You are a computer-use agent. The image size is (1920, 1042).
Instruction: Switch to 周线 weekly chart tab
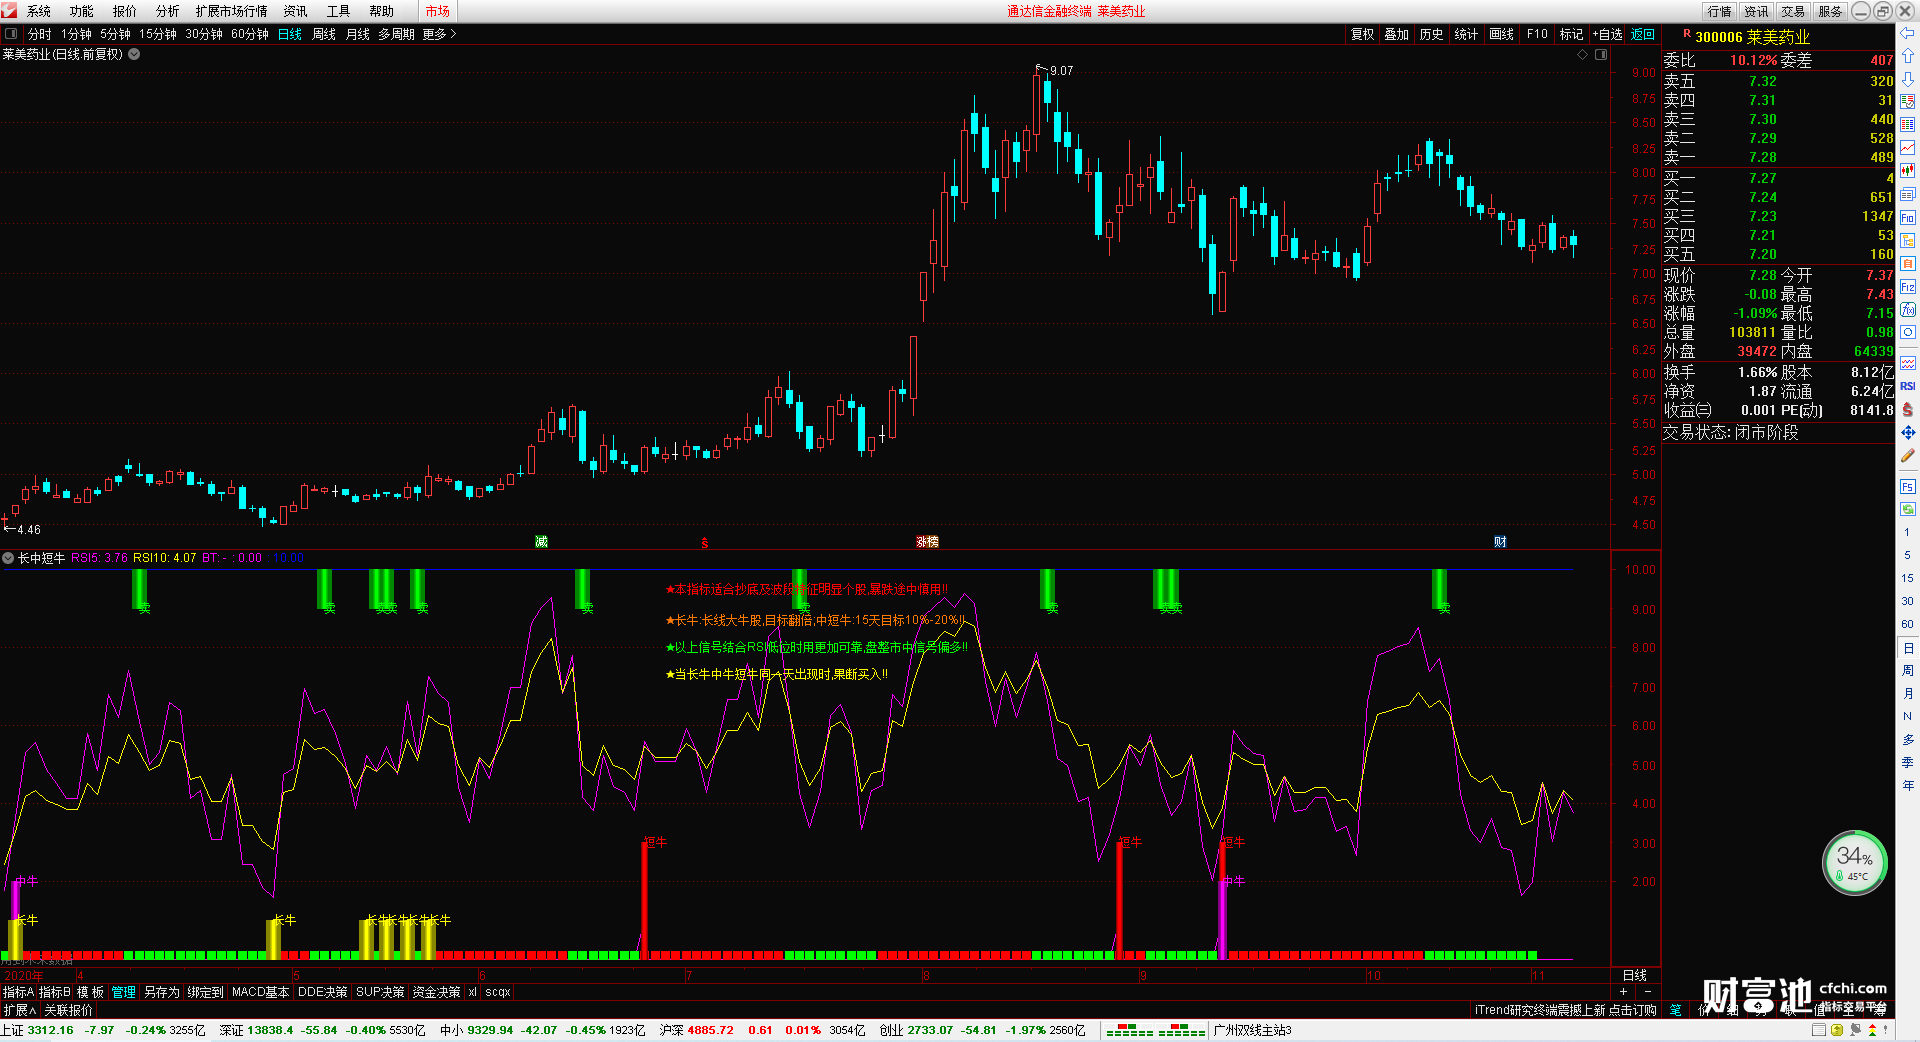[x=324, y=34]
